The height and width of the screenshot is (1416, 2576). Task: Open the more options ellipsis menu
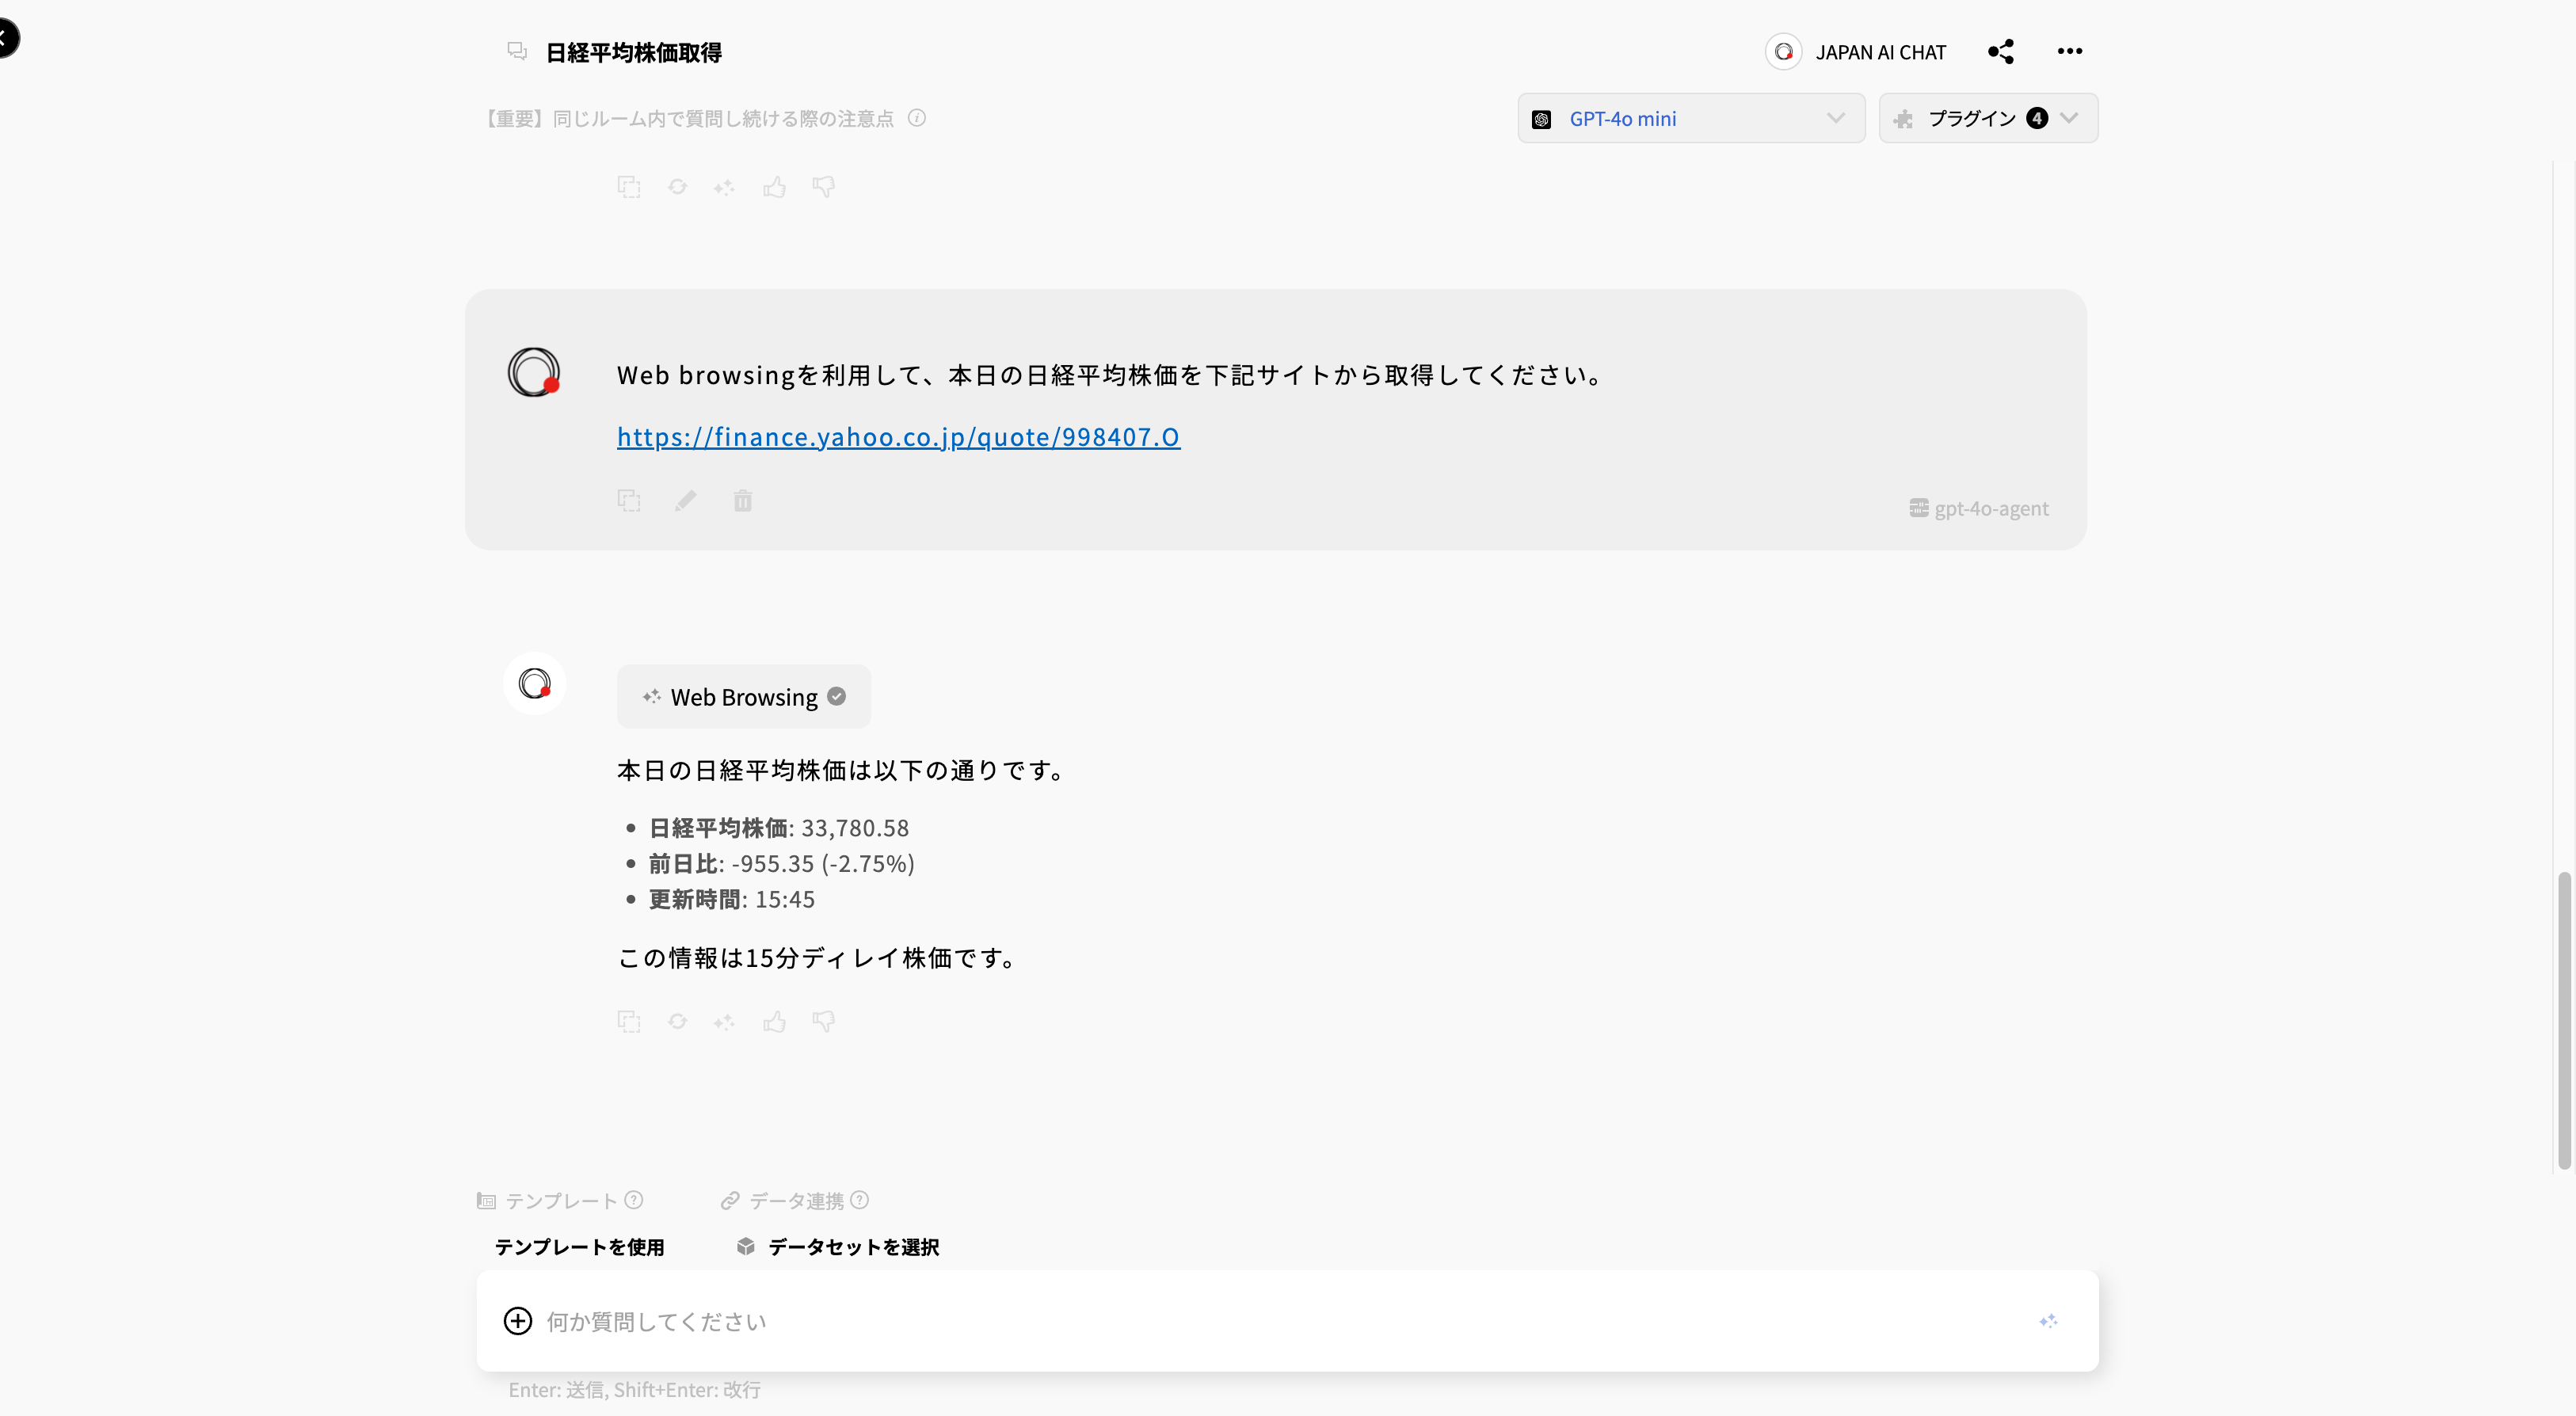click(2070, 52)
